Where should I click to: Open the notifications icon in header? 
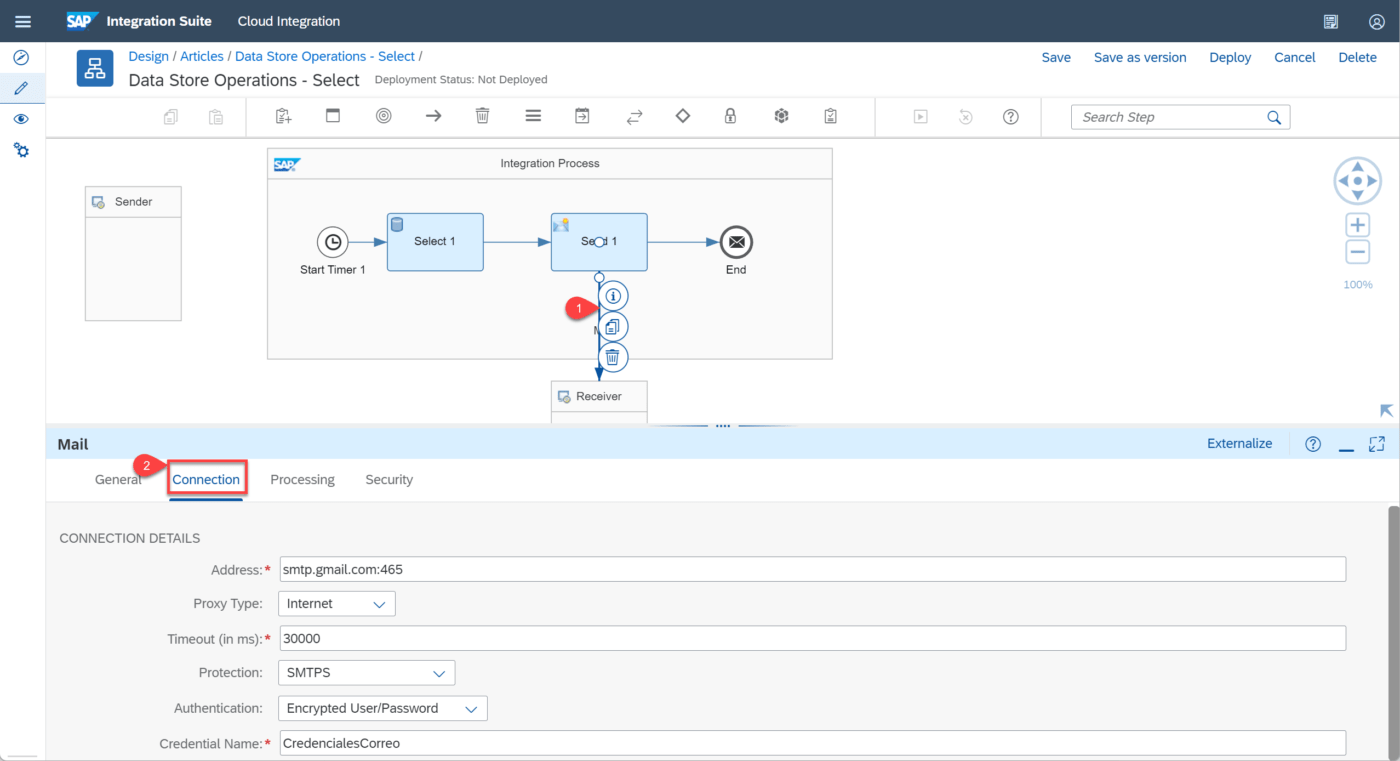pyautogui.click(x=1331, y=21)
